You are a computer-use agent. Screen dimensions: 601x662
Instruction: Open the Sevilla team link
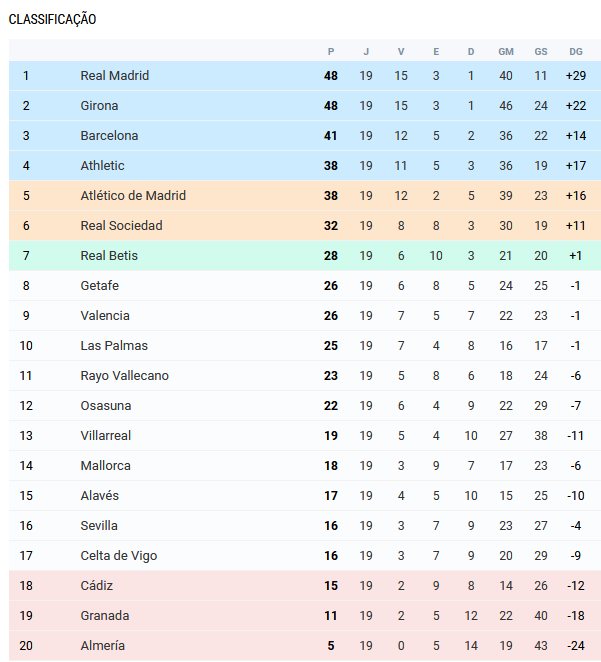pyautogui.click(x=99, y=525)
